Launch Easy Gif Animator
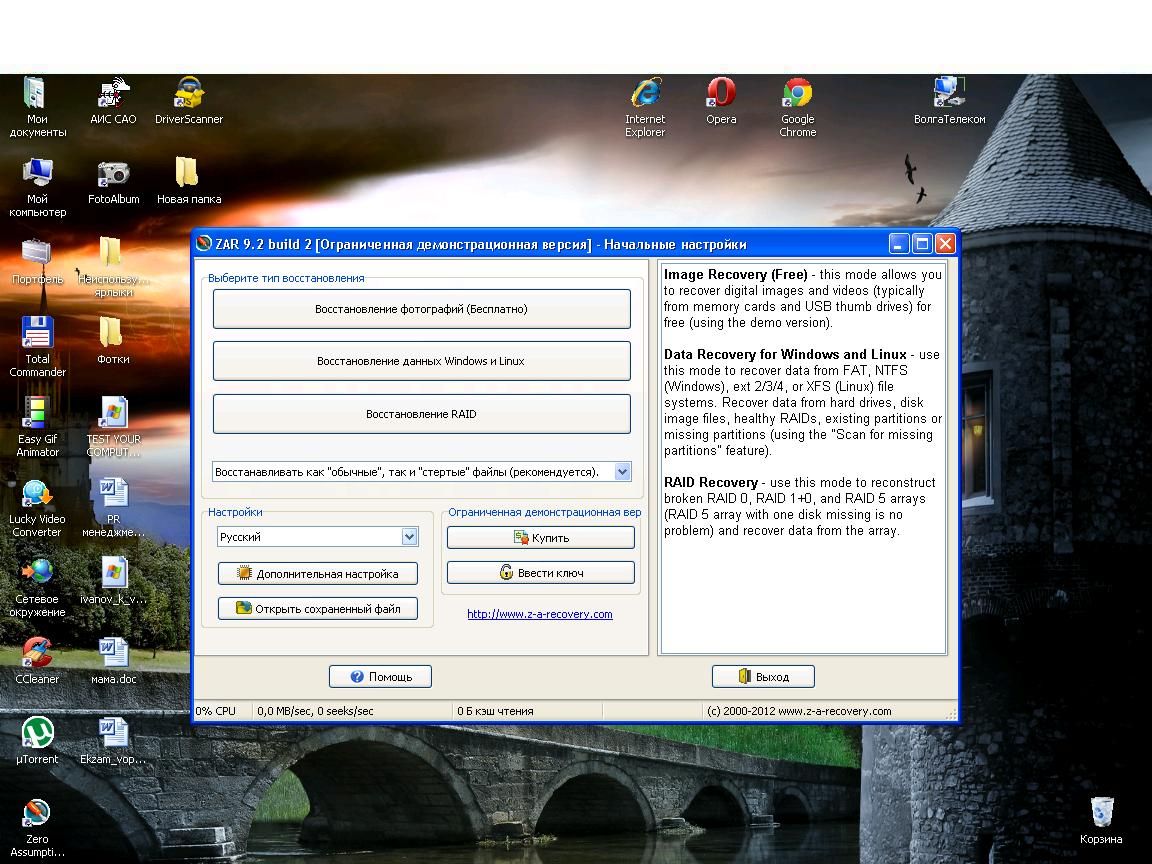The height and width of the screenshot is (864, 1152). (x=37, y=427)
